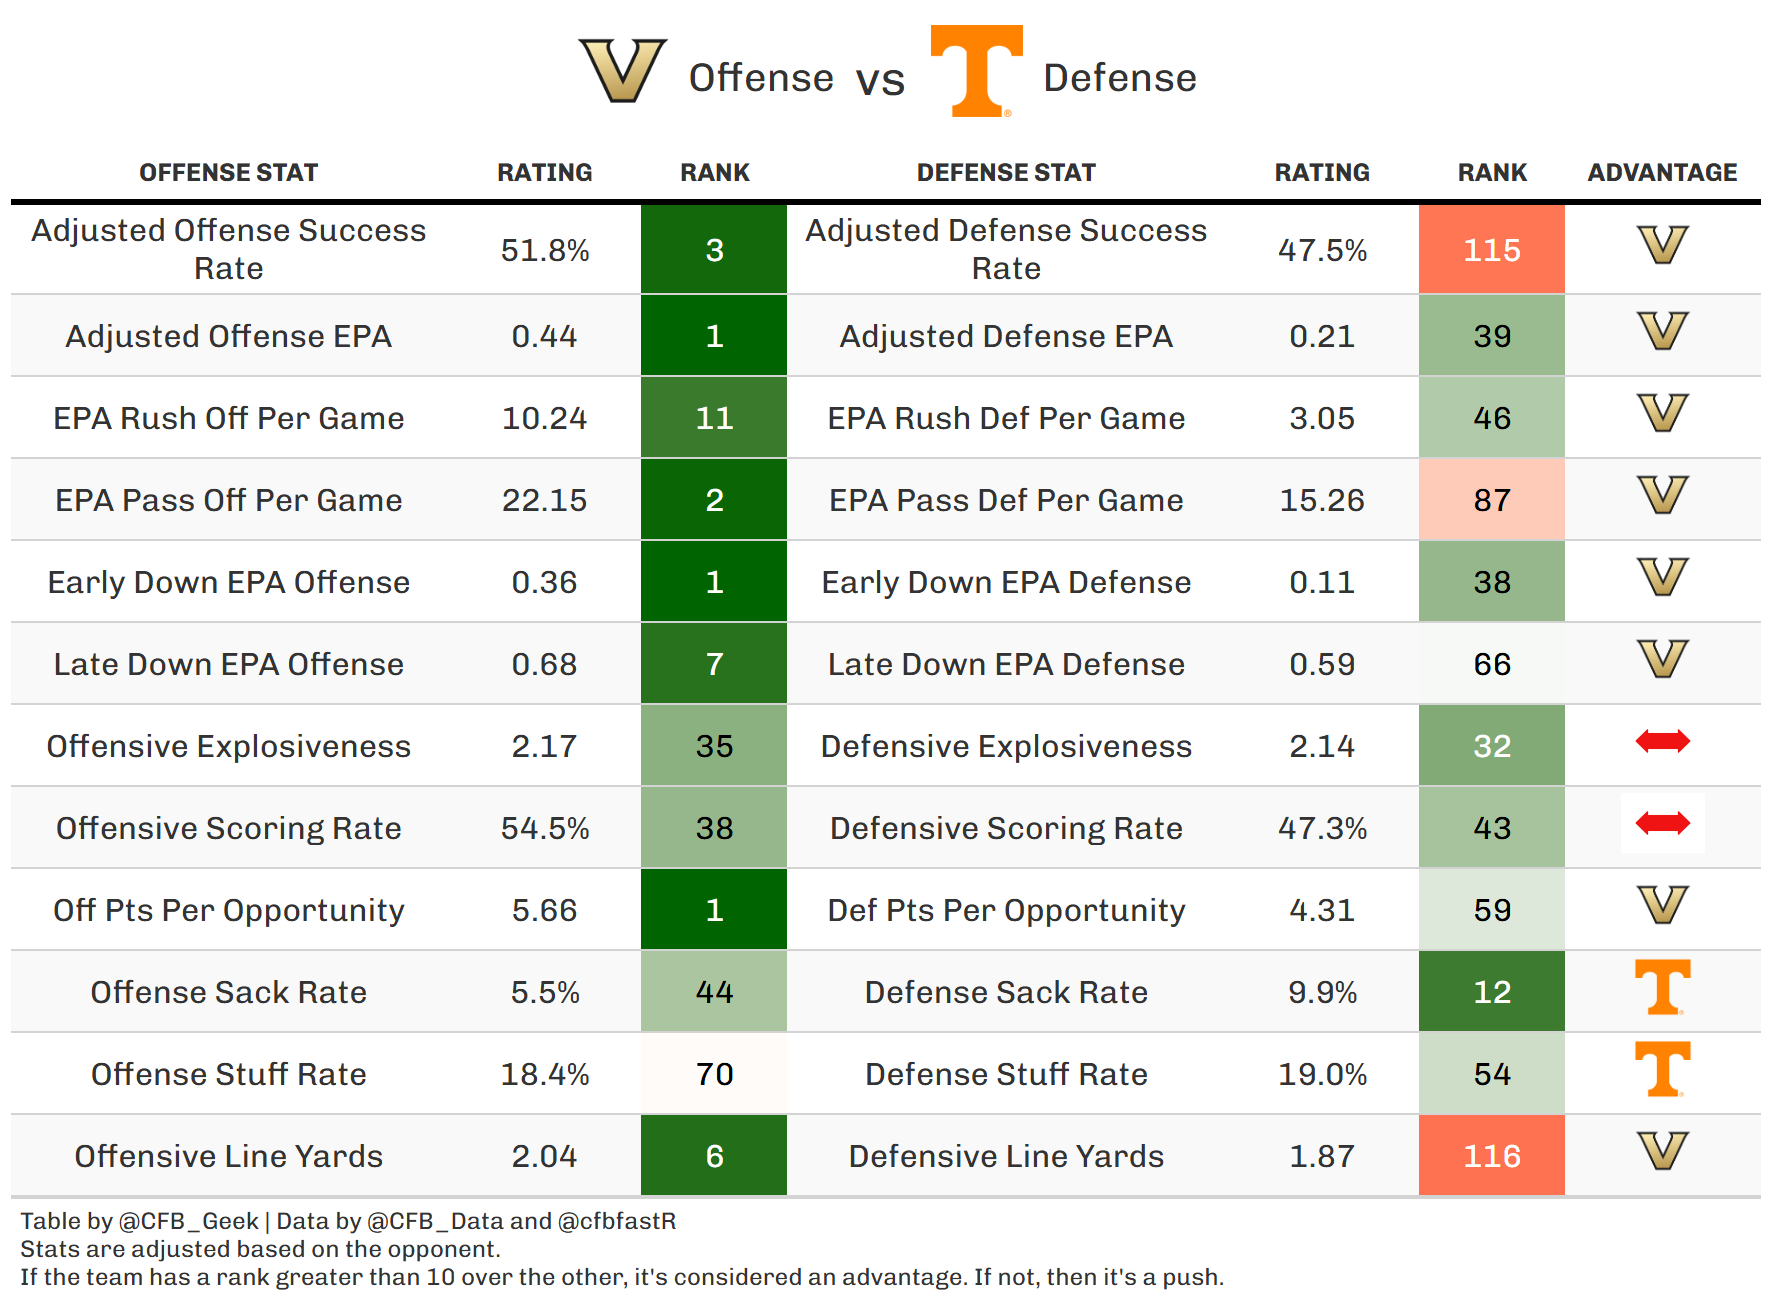Viewport: 1770px width, 1312px height.
Task: Click the Offensive Line Yards 2.04 rating
Action: coord(544,1156)
